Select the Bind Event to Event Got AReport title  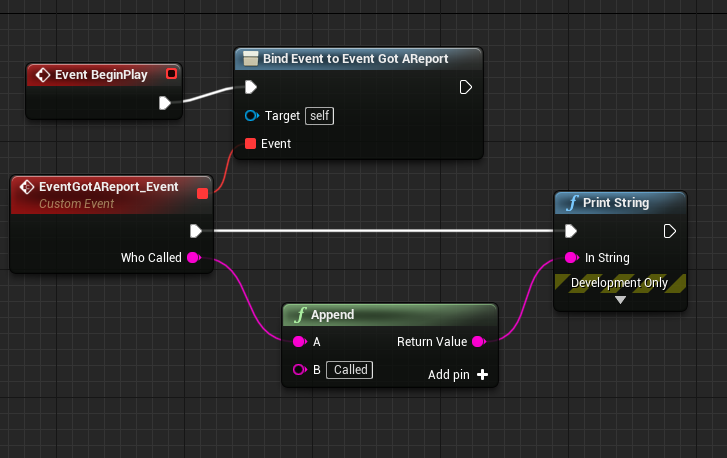click(355, 59)
